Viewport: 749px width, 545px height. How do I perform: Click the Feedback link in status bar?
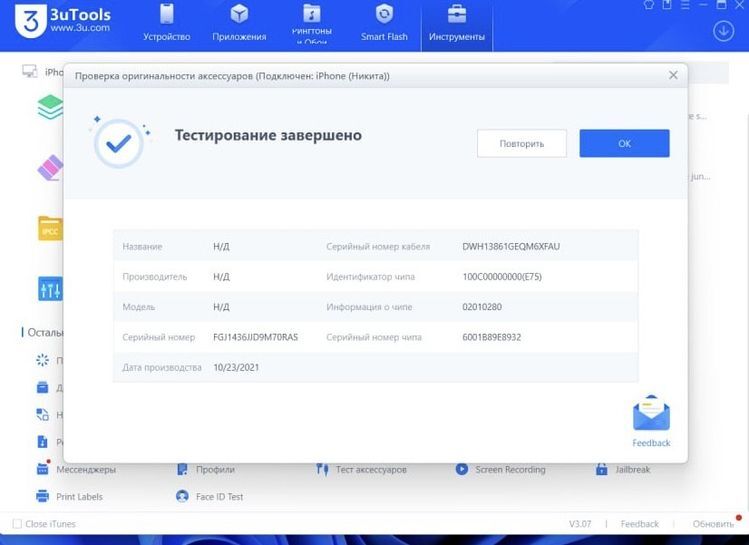639,524
